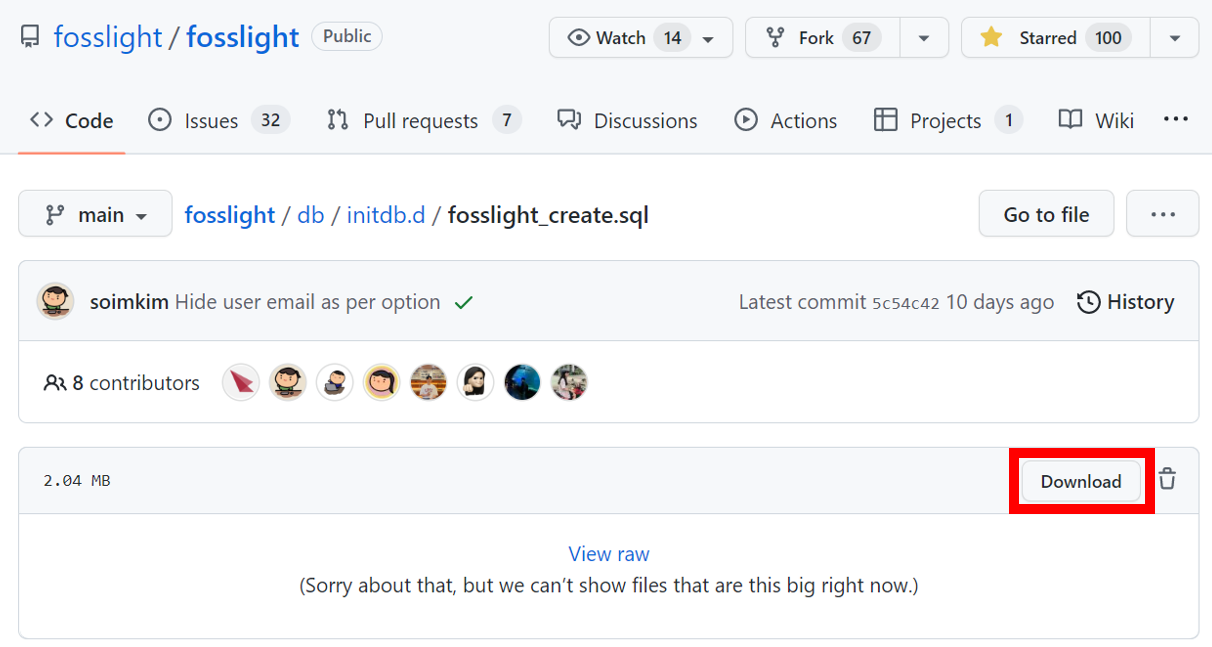Click the View raw link
The image size is (1212, 647).
(x=609, y=554)
